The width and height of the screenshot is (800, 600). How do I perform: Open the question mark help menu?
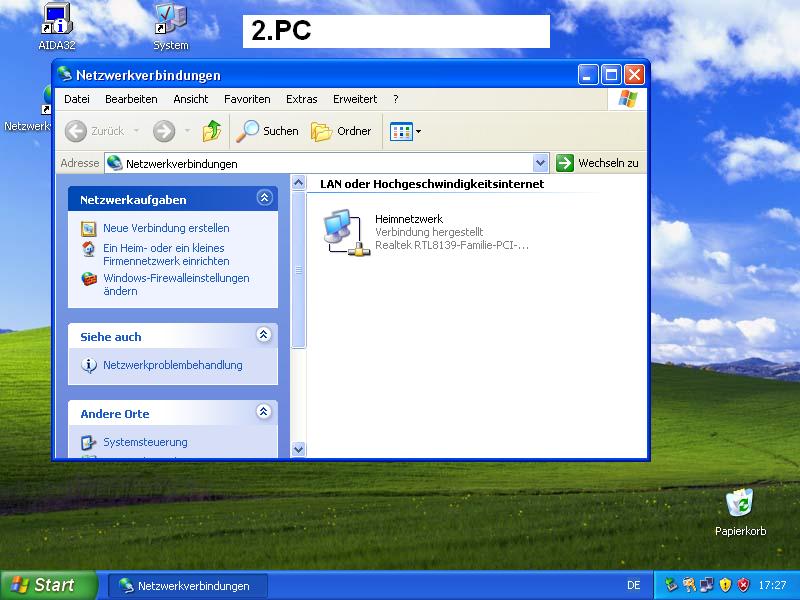coord(395,99)
